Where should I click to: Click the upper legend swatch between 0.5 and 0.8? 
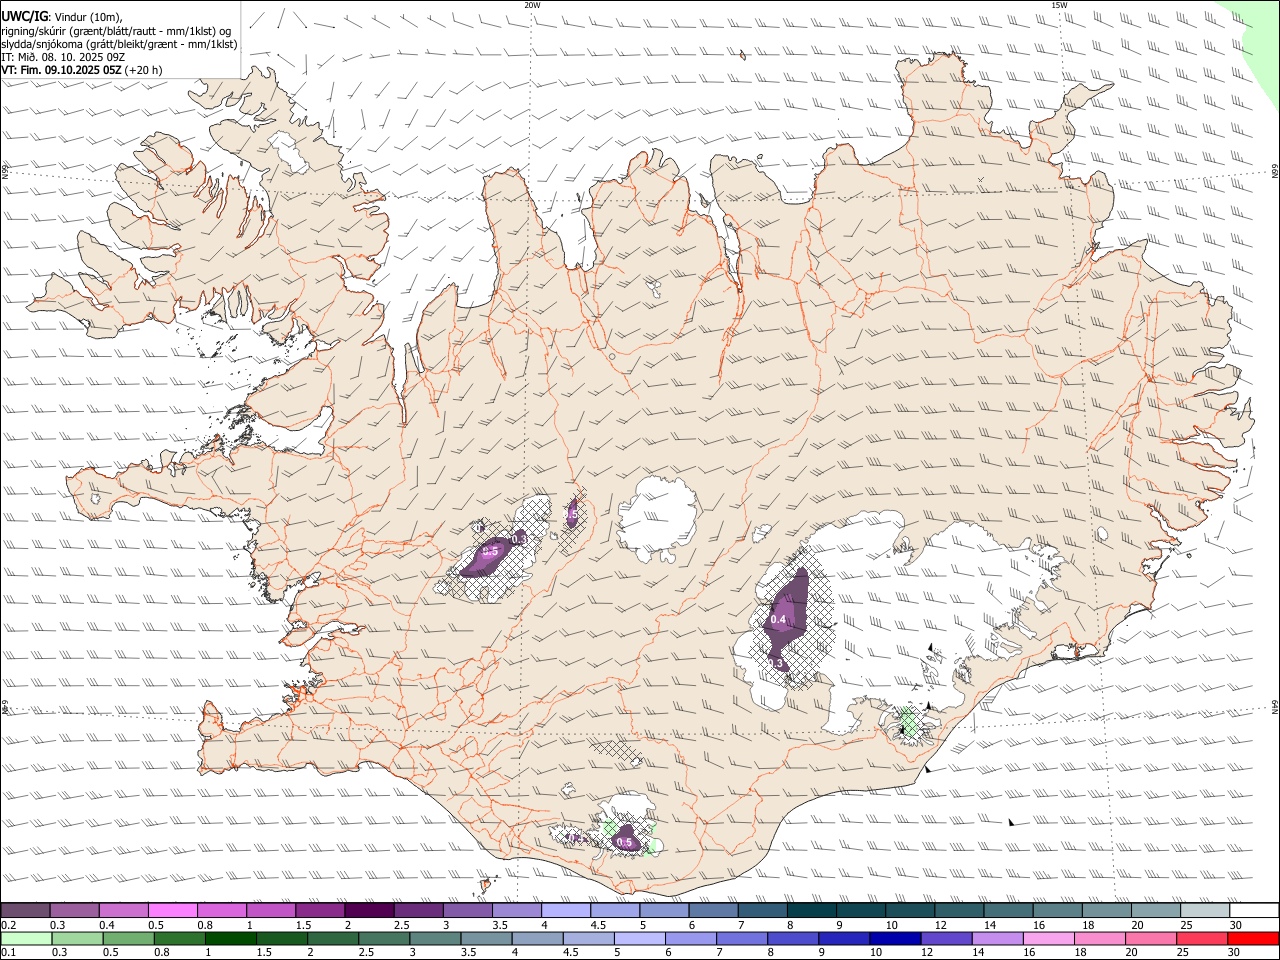coord(172,910)
